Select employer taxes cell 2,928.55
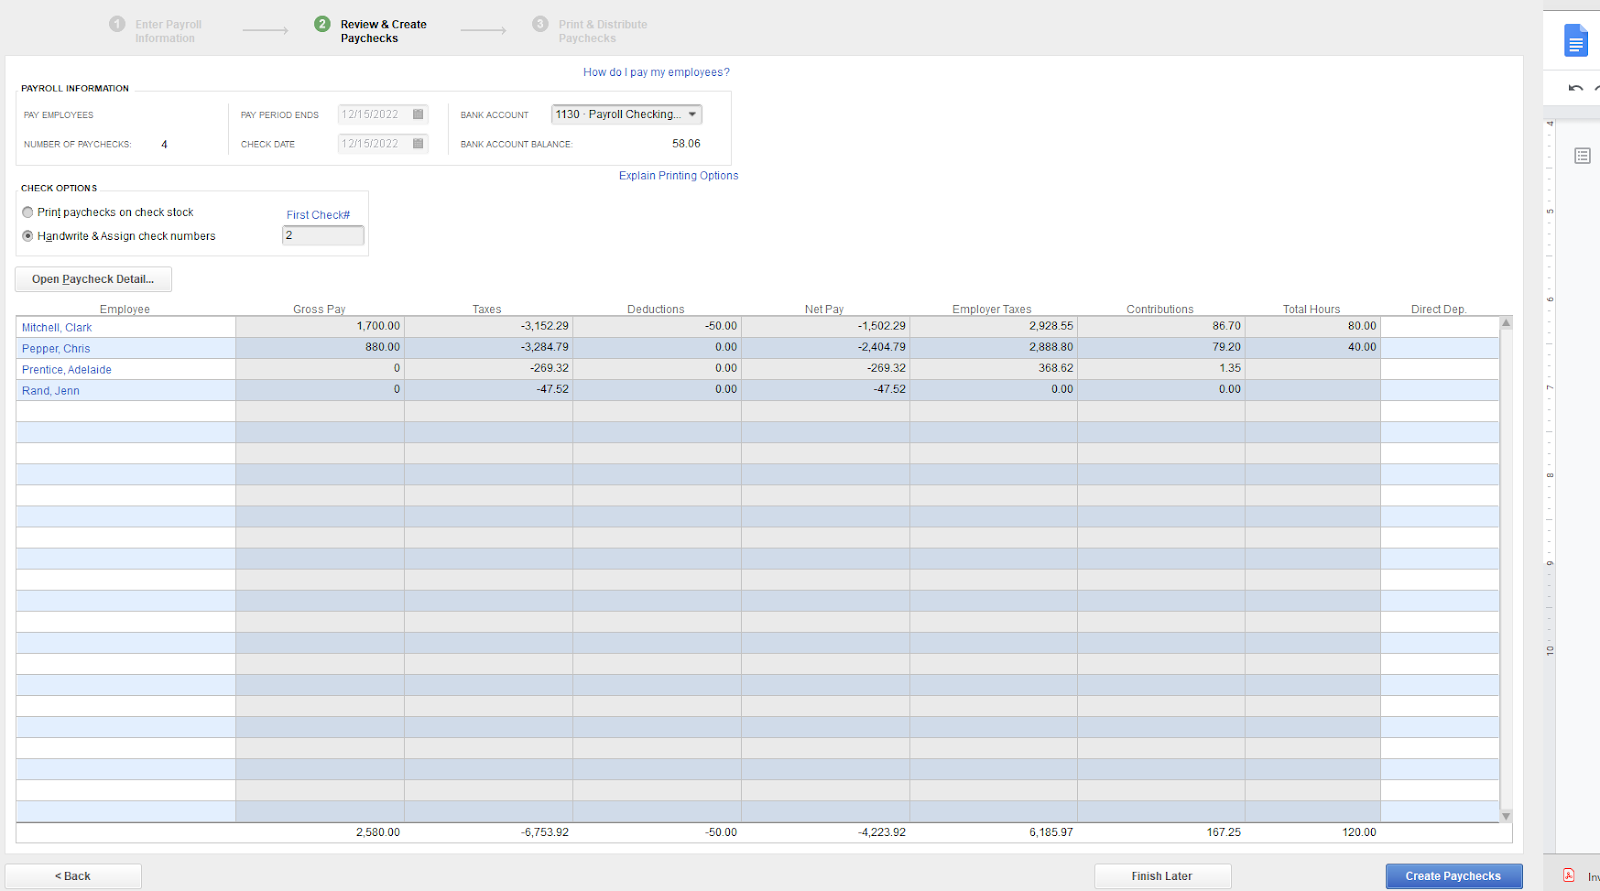 993,326
